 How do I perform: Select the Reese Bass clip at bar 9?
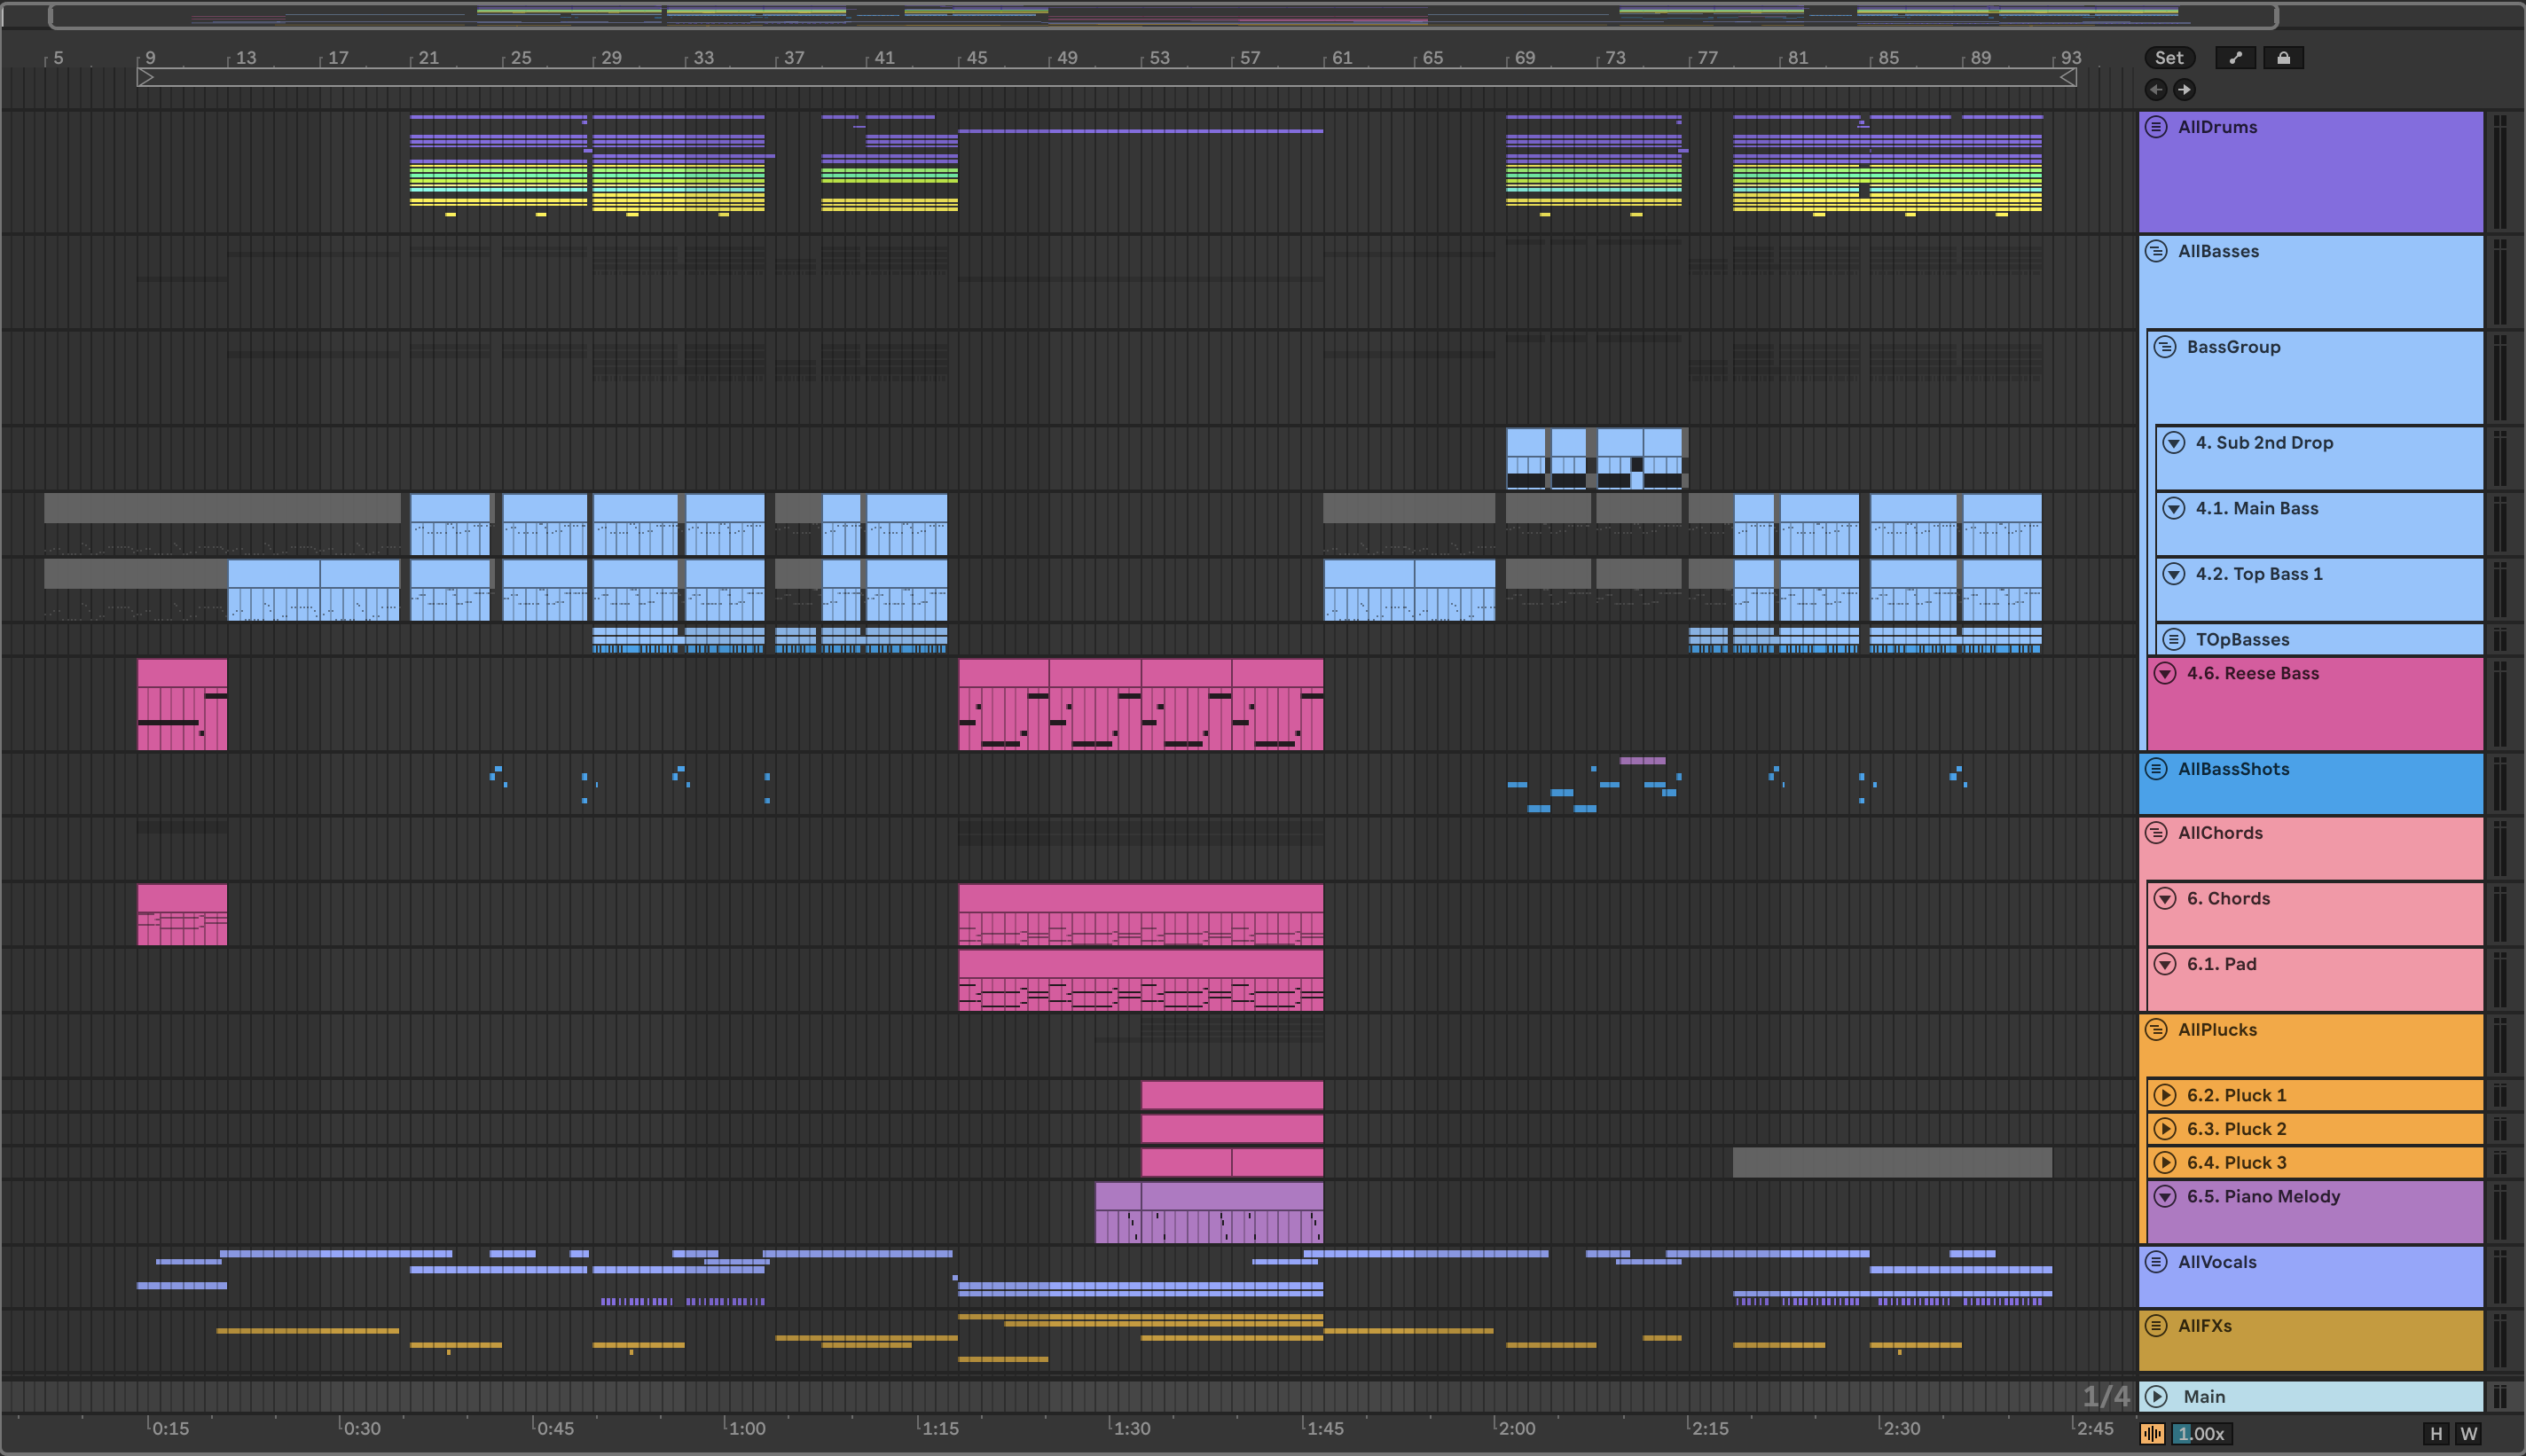182,704
